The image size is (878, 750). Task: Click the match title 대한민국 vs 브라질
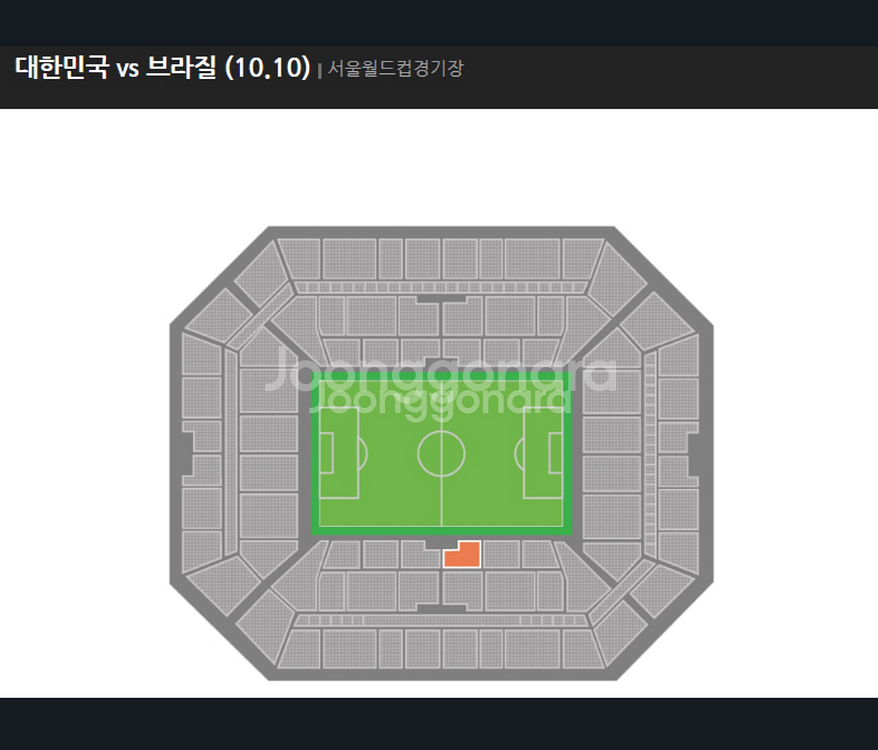(163, 68)
